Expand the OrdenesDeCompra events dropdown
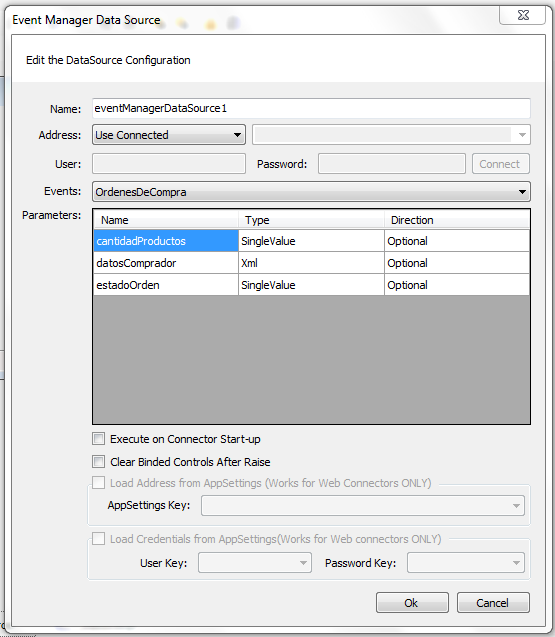Screen dimensions: 555x637 (x=311, y=192)
